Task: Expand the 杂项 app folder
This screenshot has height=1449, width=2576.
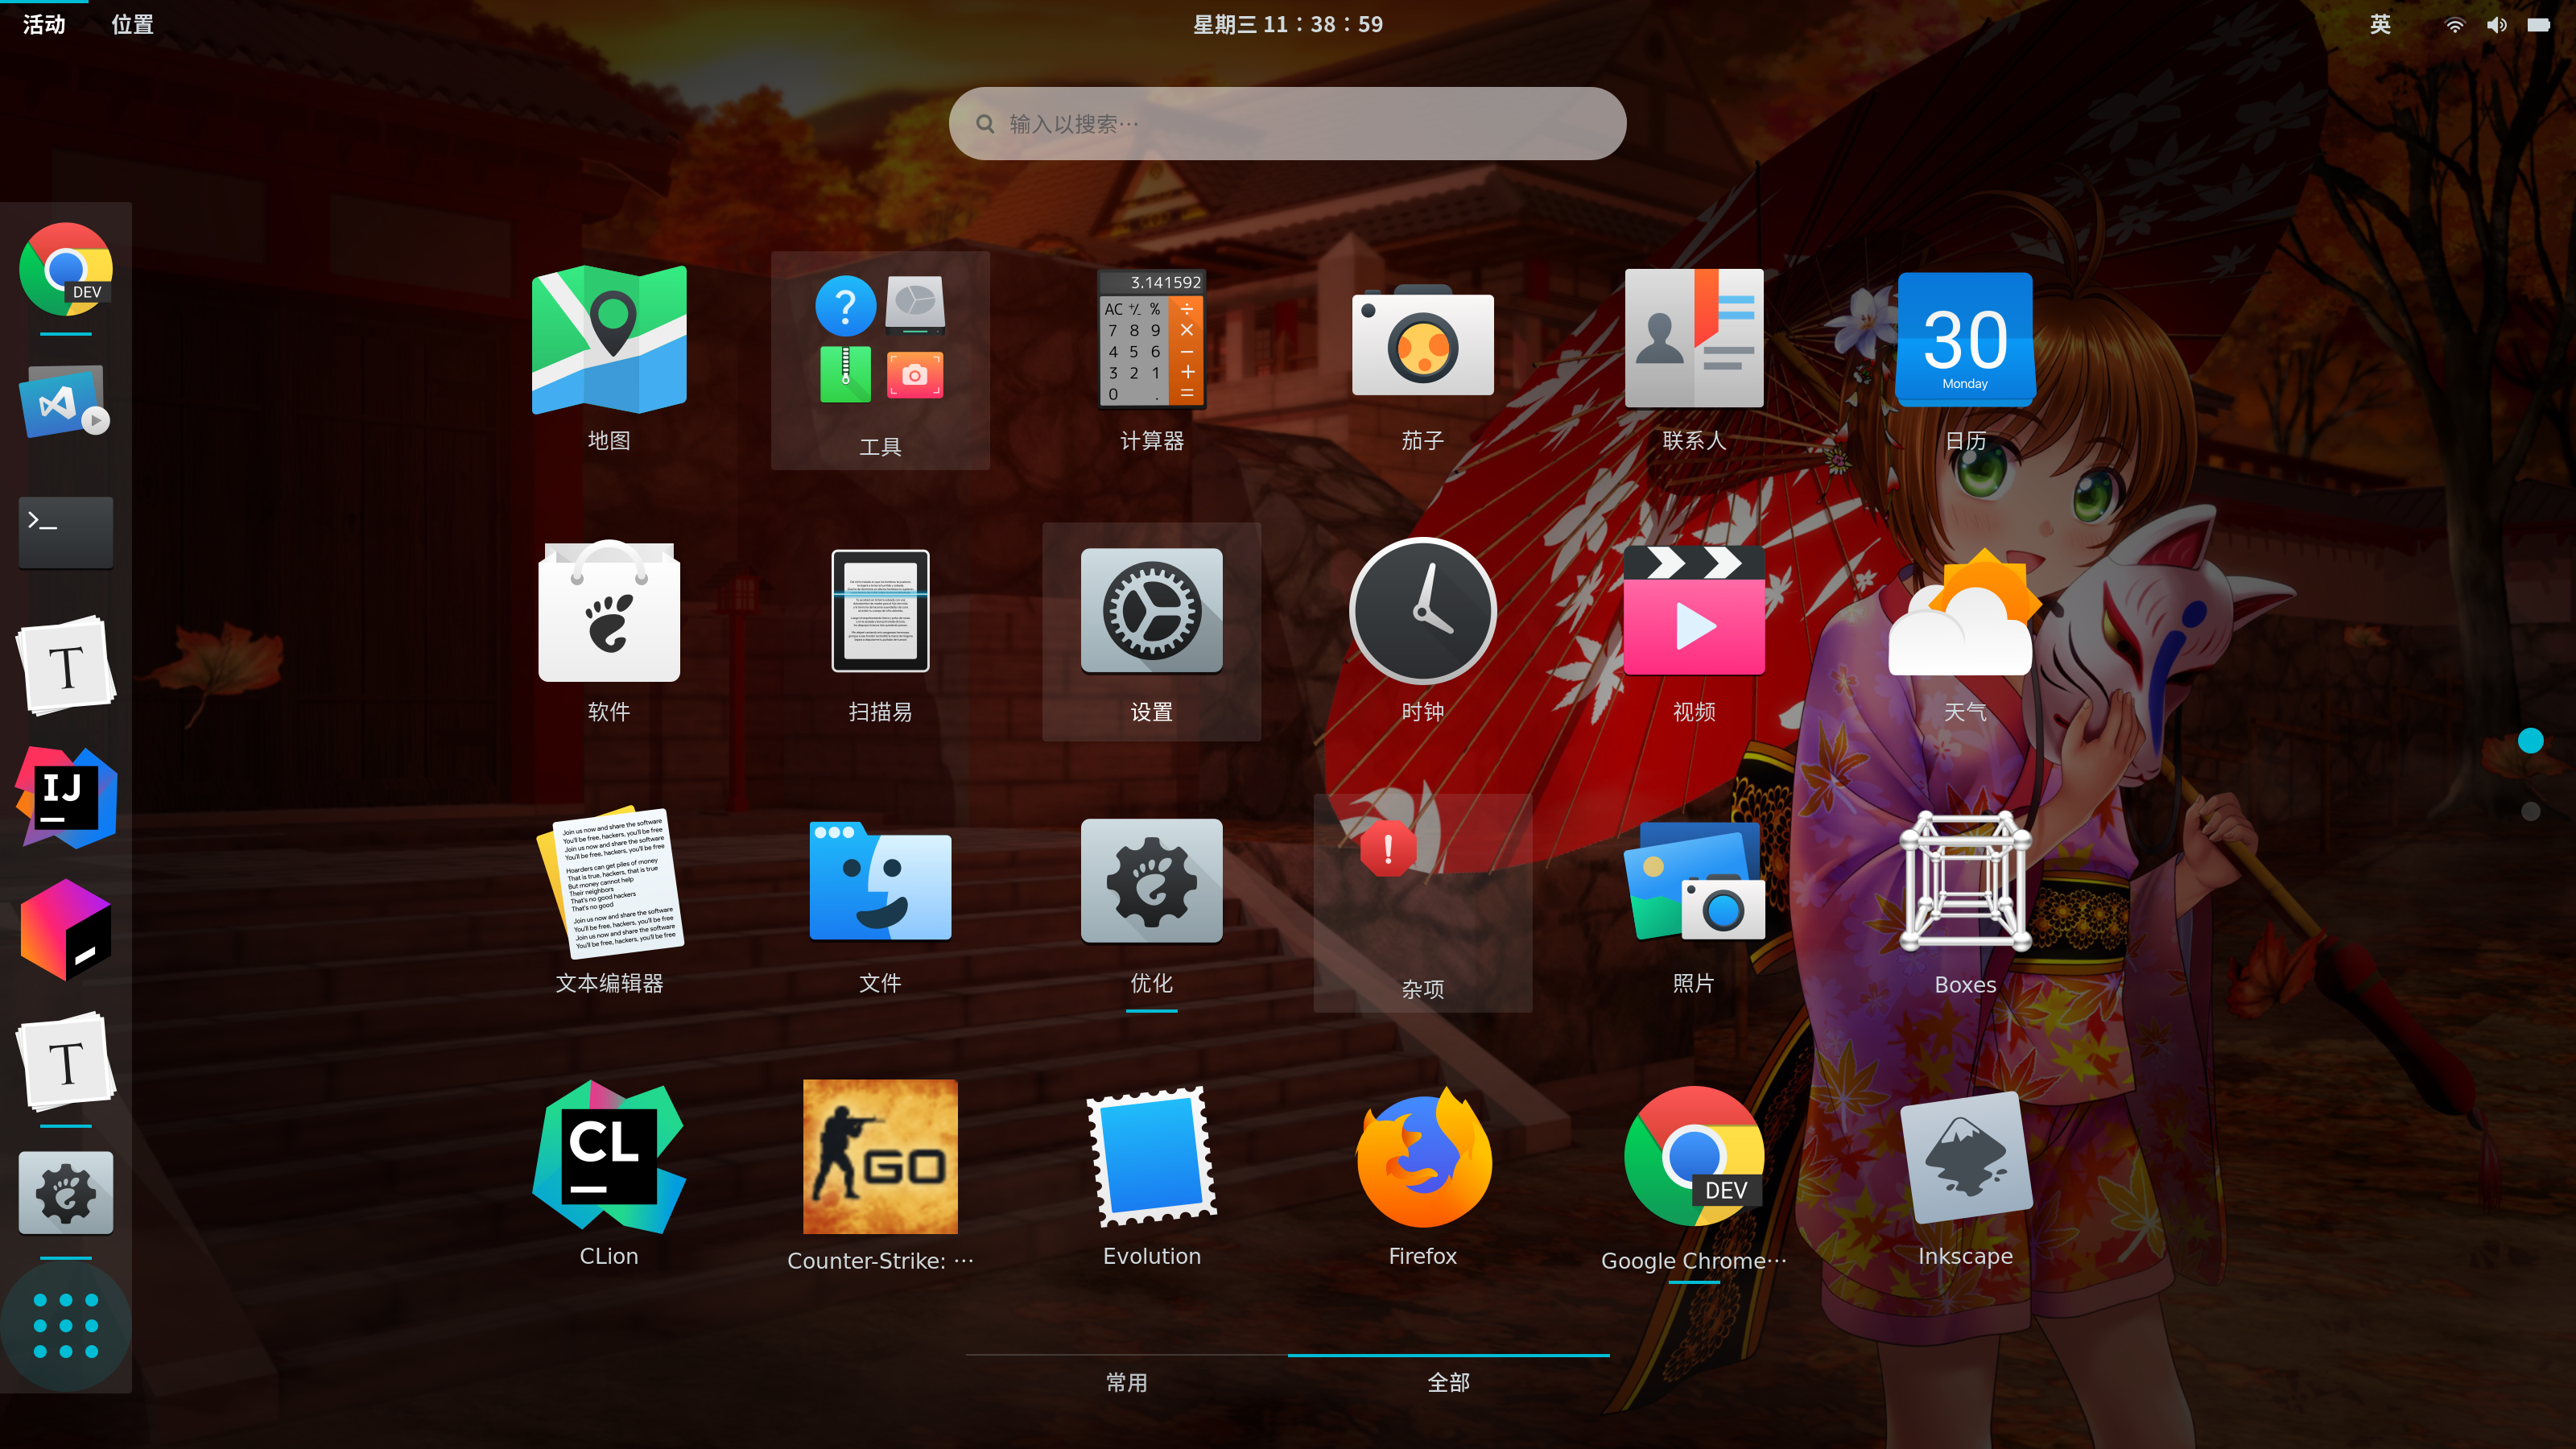Action: click(1422, 903)
